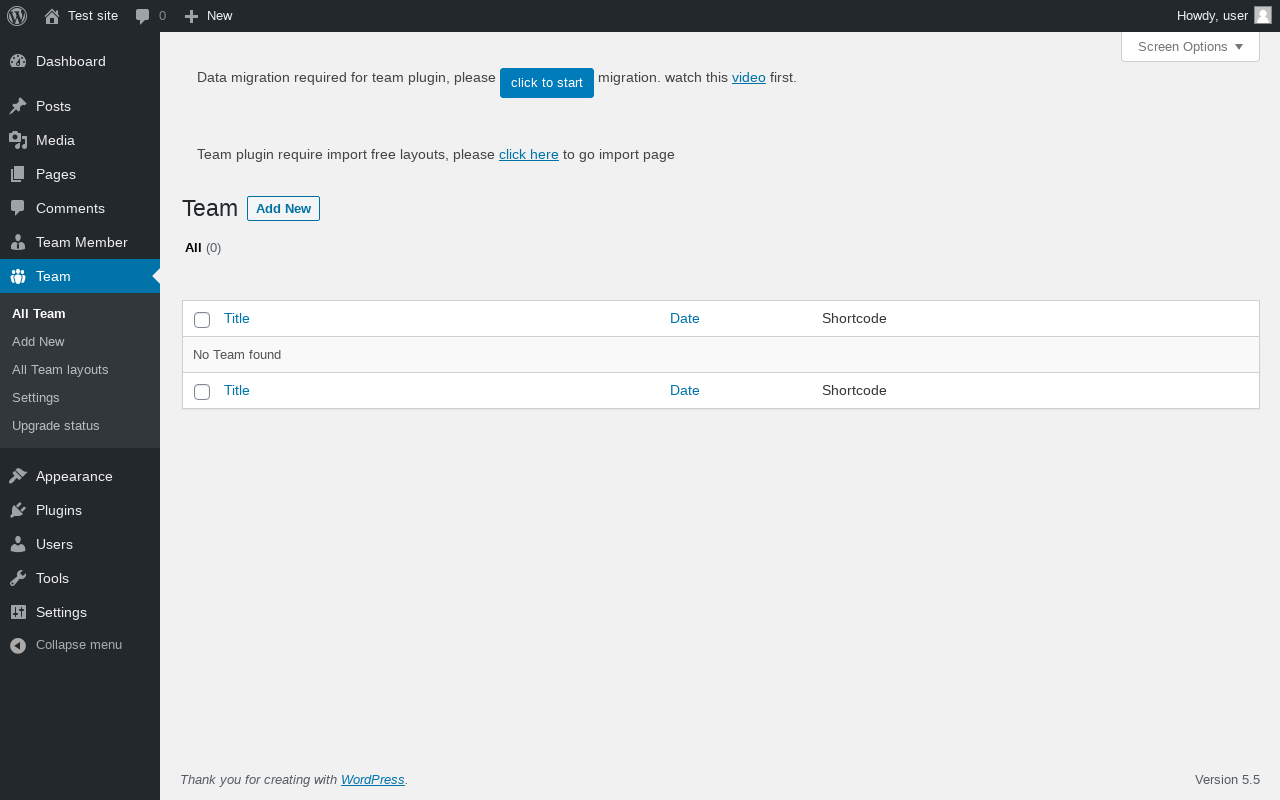
Task: Open the Appearance menu label
Action: click(x=74, y=476)
